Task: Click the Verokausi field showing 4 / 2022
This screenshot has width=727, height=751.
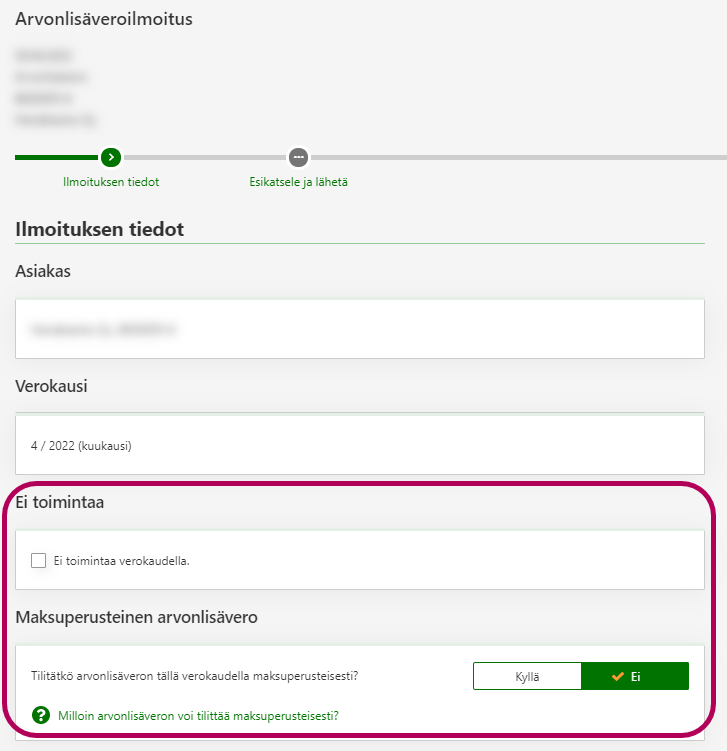Action: click(x=360, y=445)
